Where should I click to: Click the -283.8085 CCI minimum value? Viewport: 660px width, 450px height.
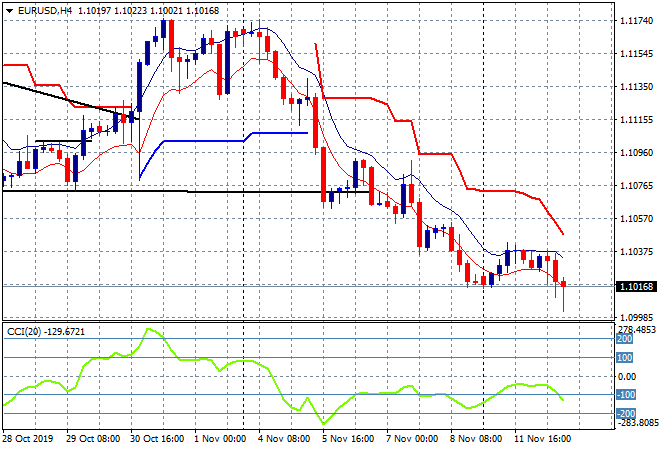(637, 423)
